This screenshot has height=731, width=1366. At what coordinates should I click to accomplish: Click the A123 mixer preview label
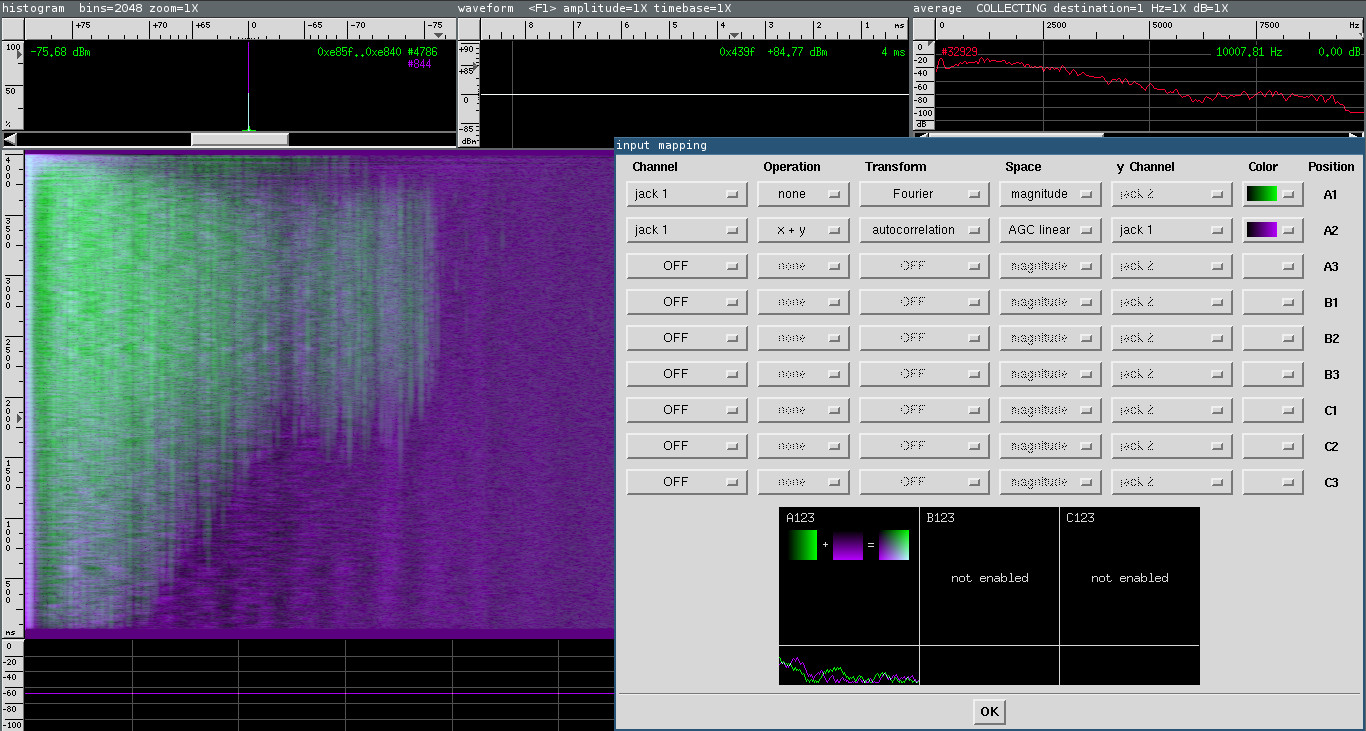pyautogui.click(x=800, y=518)
